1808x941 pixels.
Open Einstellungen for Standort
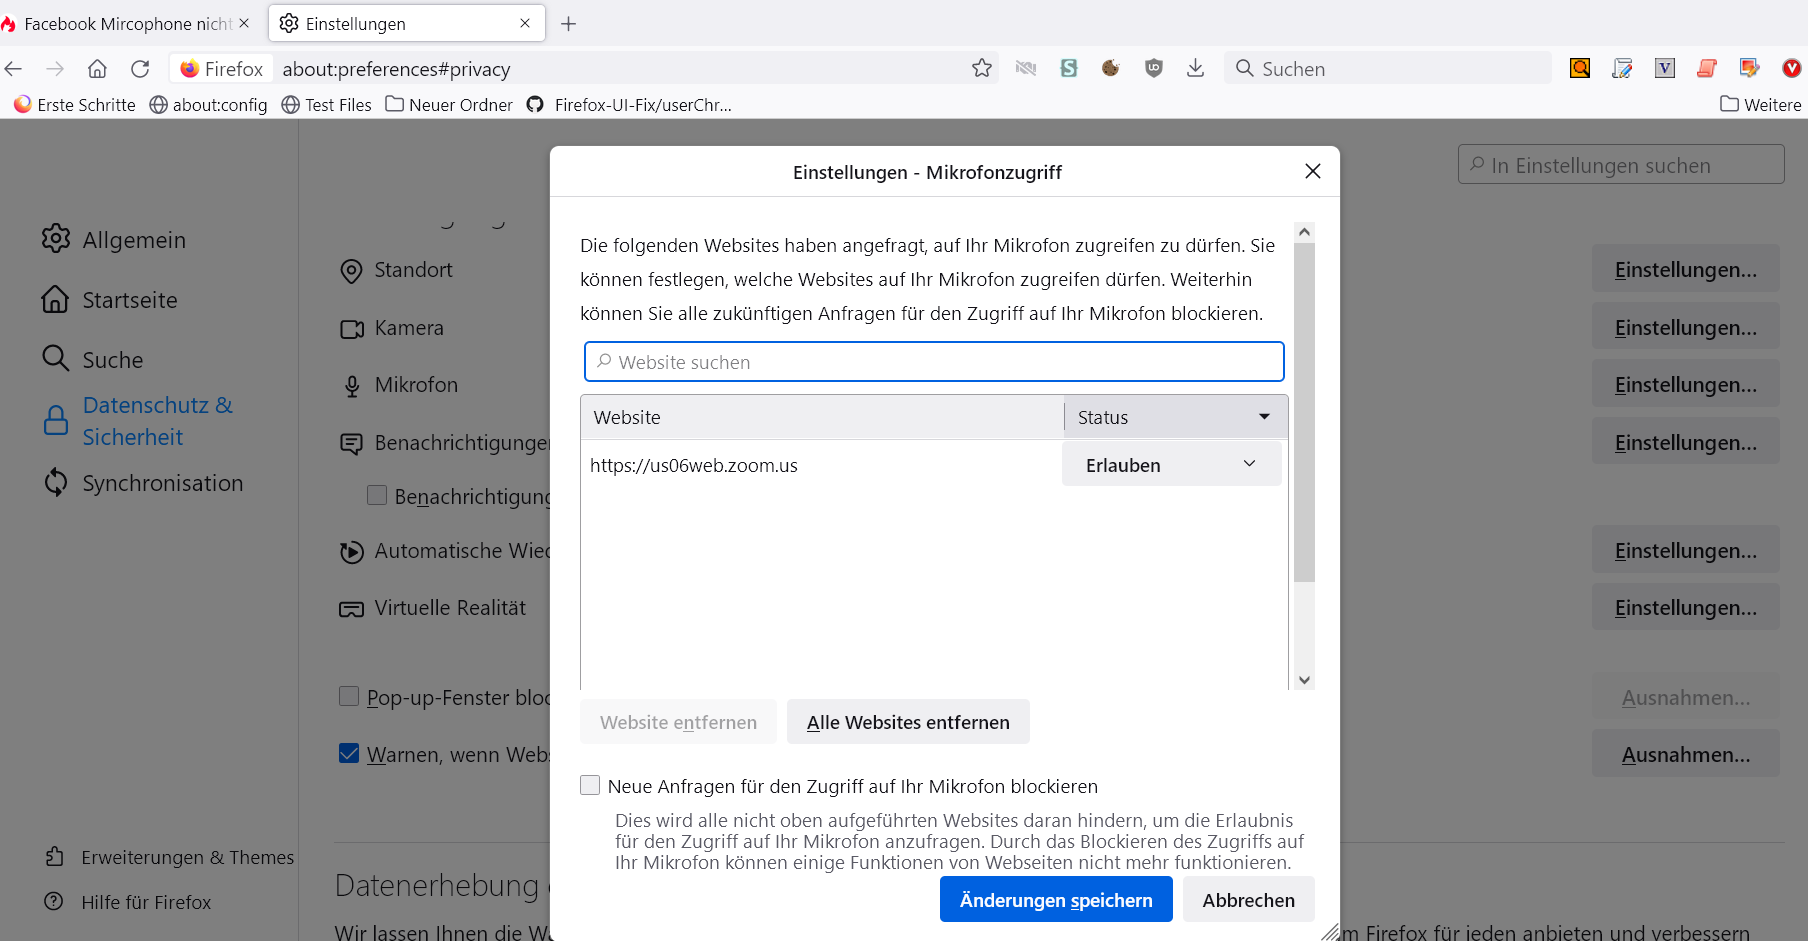pos(1685,269)
